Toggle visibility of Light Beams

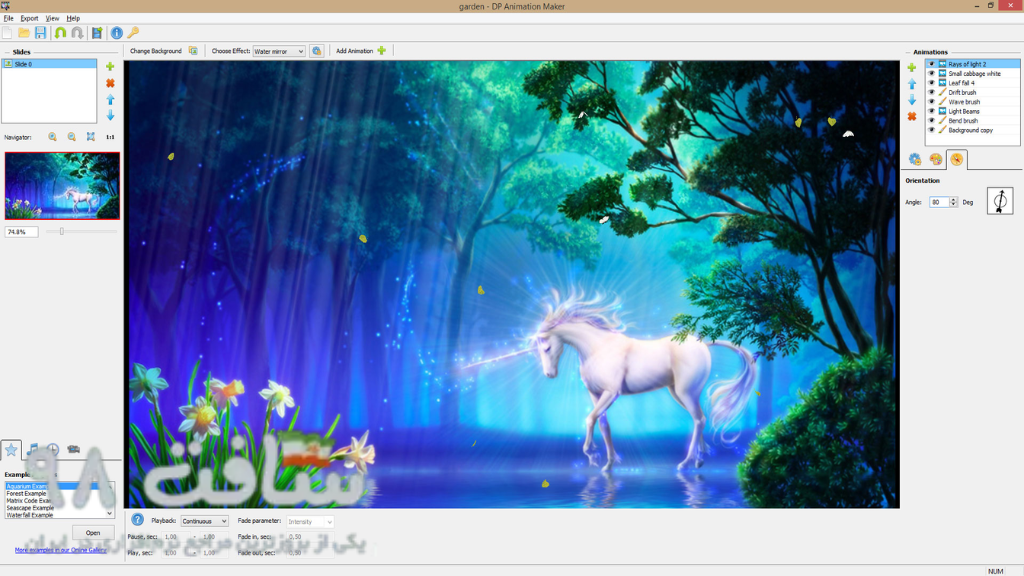(x=932, y=111)
